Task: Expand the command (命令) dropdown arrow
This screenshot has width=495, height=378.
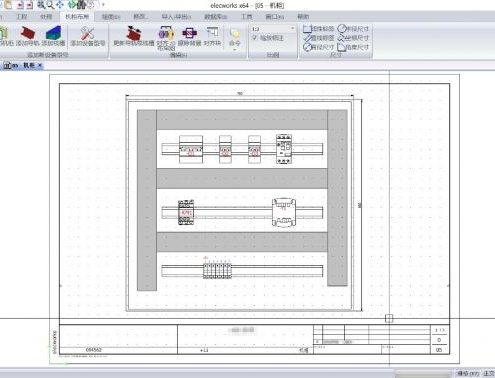Action: click(235, 50)
